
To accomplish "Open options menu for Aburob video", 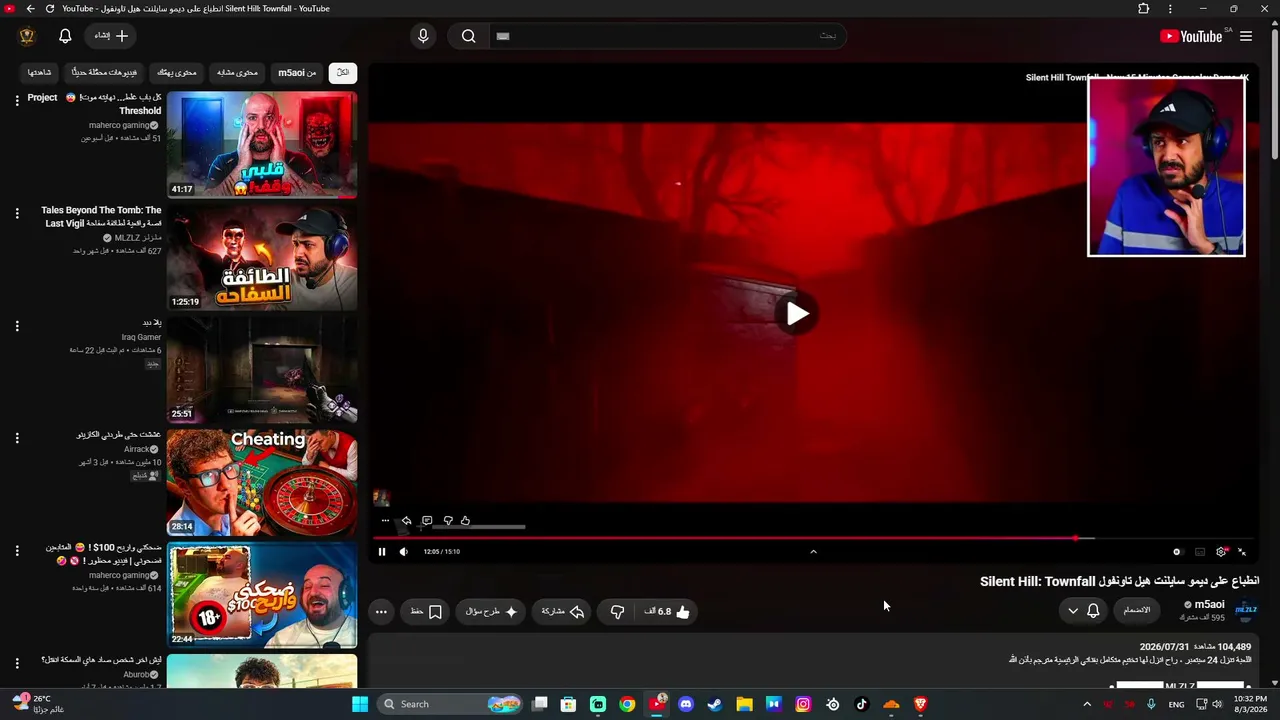I will 17,663.
